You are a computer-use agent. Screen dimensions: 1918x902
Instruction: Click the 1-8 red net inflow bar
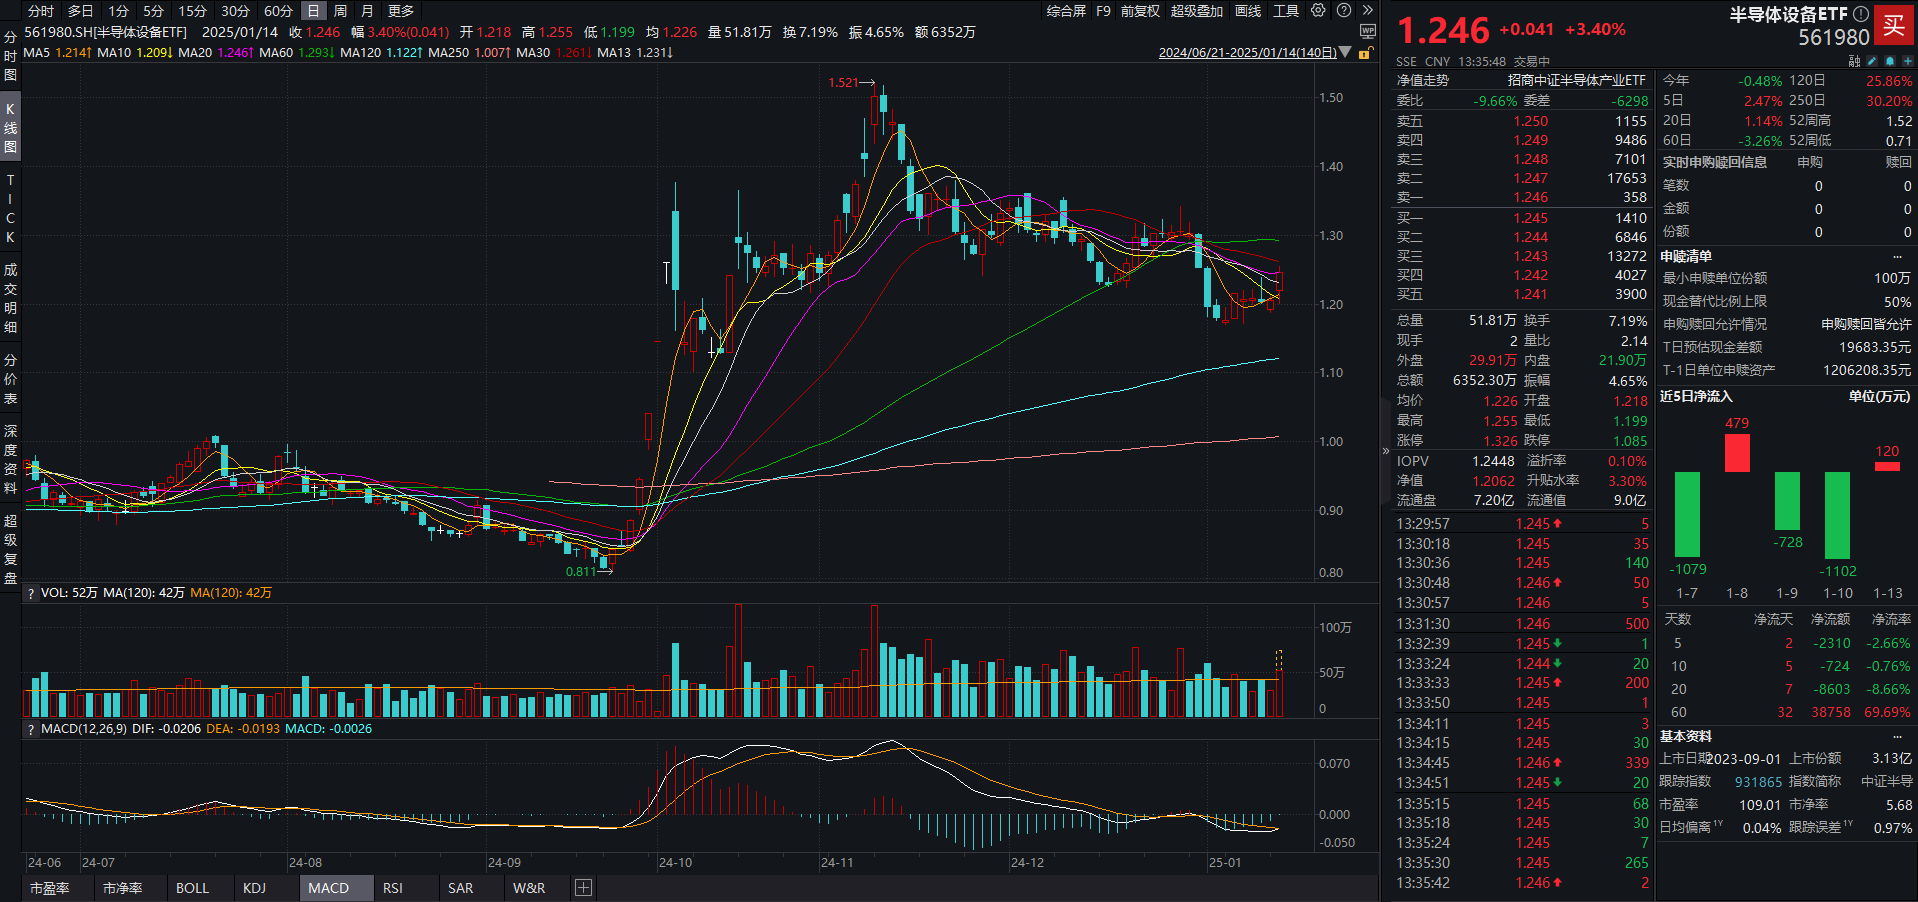click(x=1737, y=453)
